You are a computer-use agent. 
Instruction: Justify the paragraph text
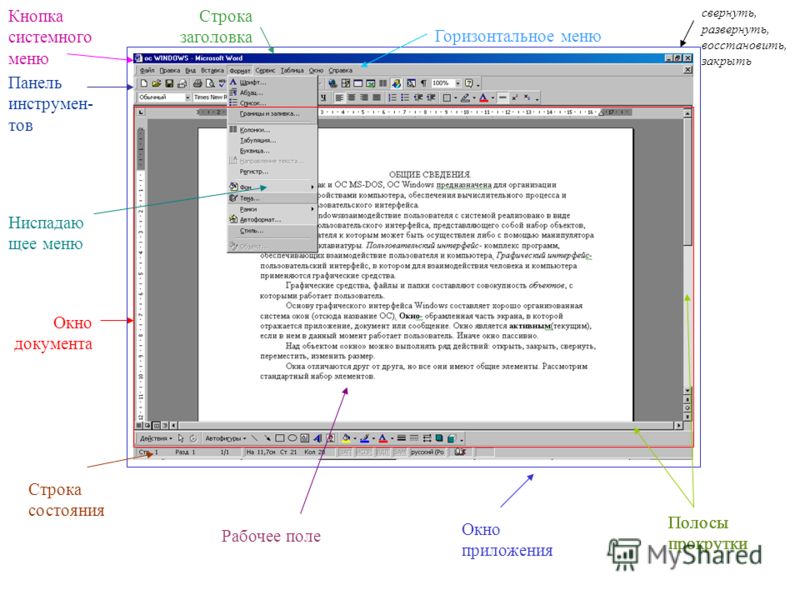[377, 97]
